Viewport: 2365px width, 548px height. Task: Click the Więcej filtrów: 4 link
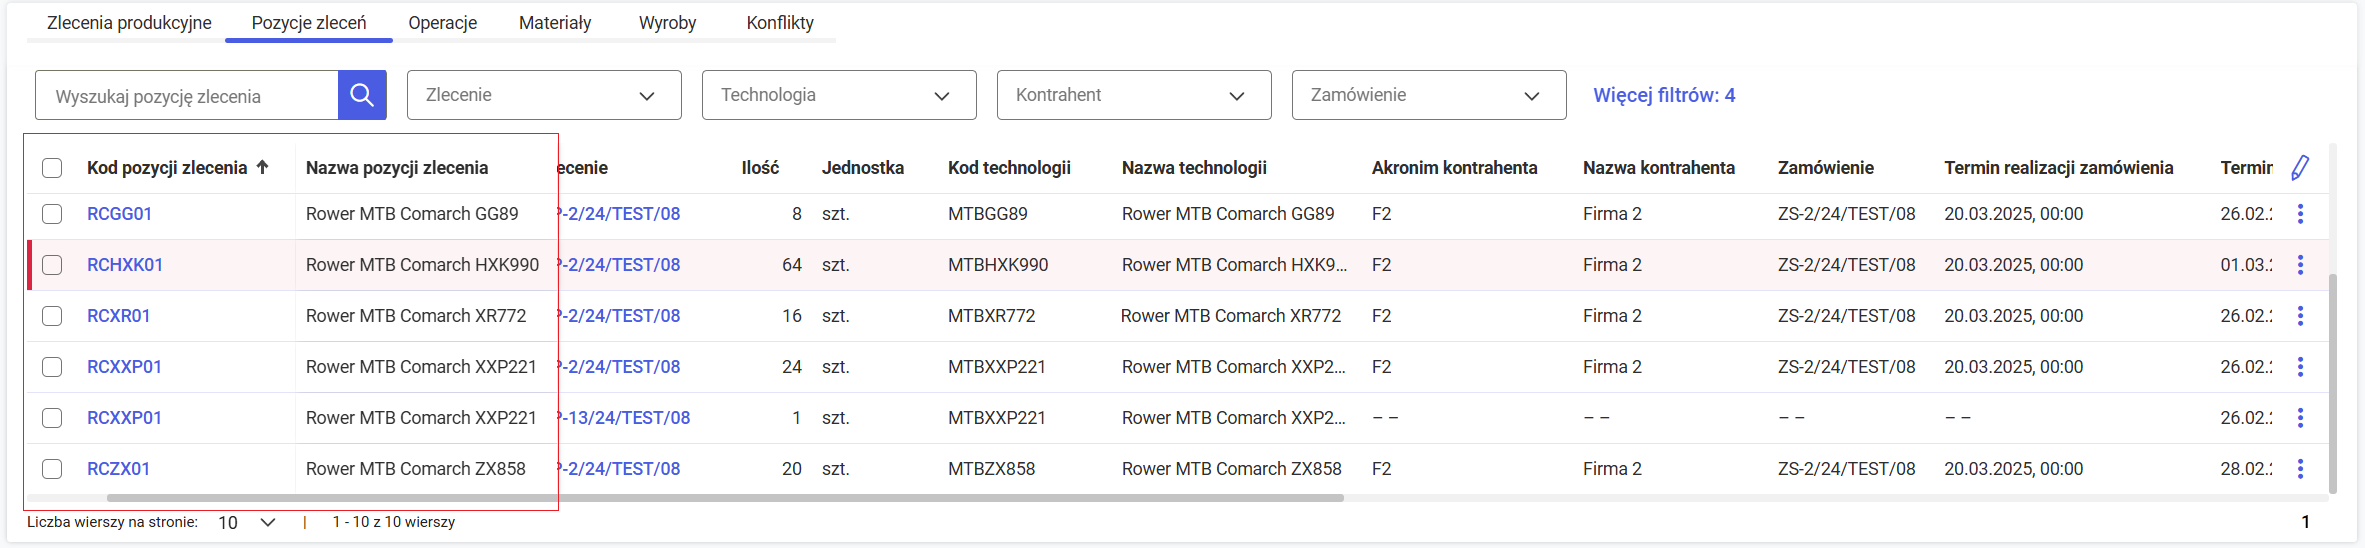(x=1663, y=95)
